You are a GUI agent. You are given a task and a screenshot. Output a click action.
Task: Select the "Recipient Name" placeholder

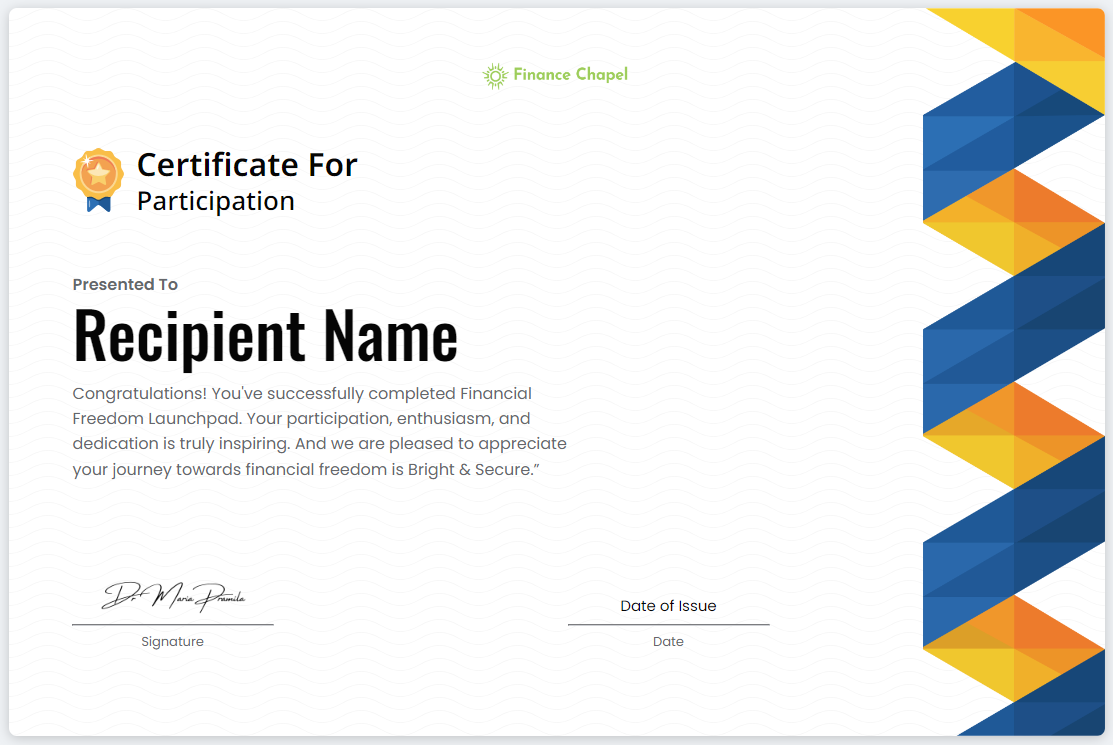coord(265,335)
